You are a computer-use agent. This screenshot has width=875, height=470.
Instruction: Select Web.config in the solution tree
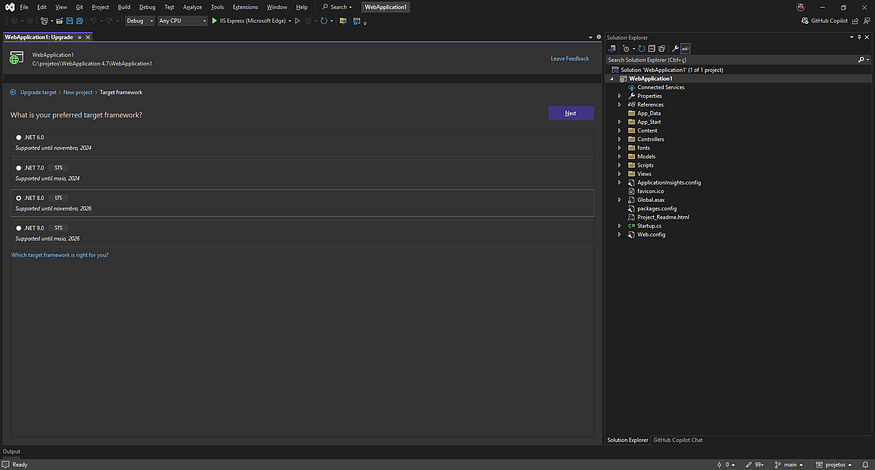(651, 234)
